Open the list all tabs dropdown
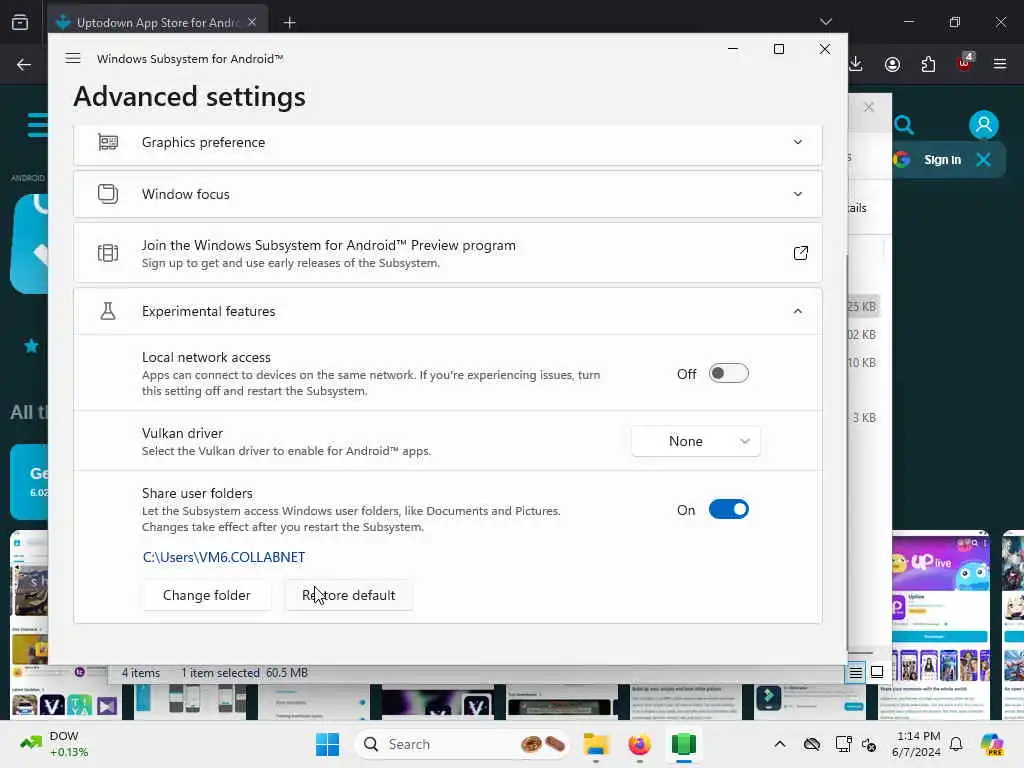The image size is (1024, 768). tap(825, 22)
